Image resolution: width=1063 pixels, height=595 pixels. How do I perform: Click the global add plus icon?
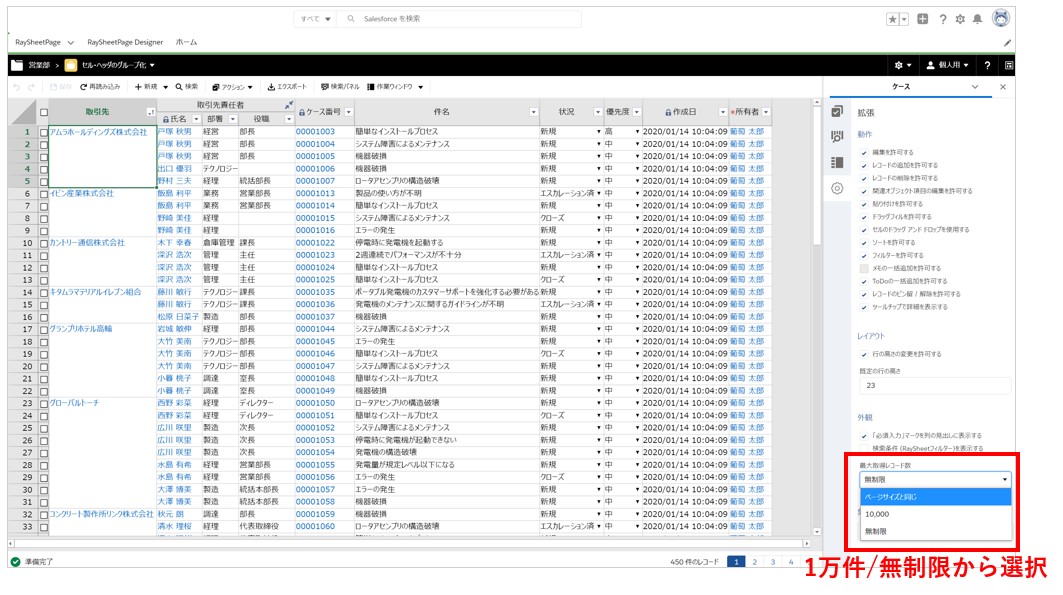tap(923, 19)
